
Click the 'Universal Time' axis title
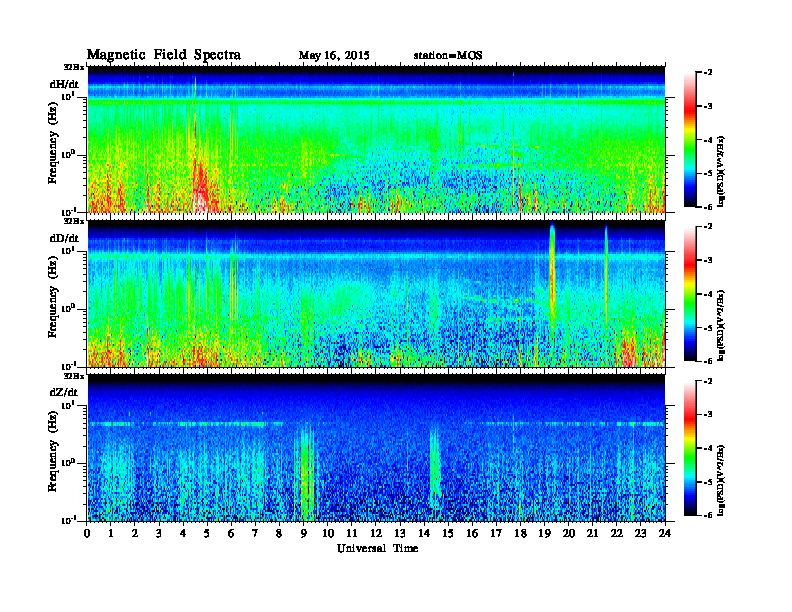coord(377,548)
